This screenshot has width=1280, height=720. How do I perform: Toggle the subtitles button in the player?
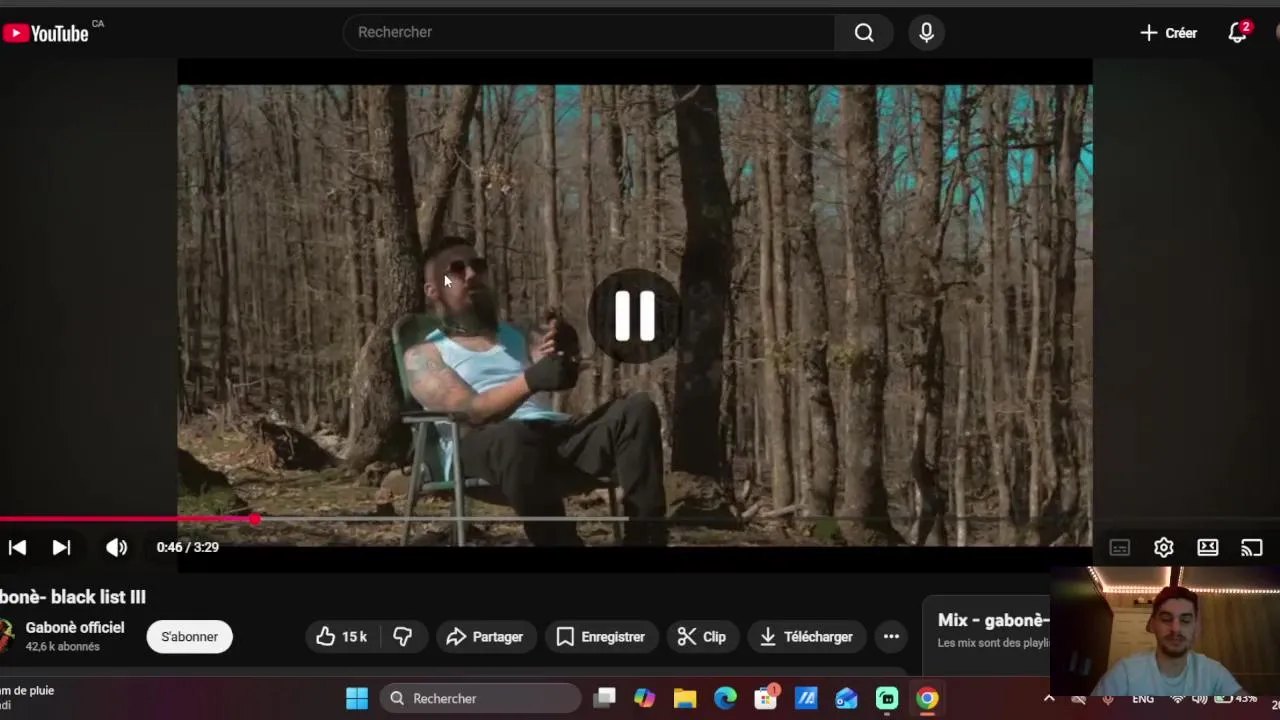click(x=1120, y=548)
